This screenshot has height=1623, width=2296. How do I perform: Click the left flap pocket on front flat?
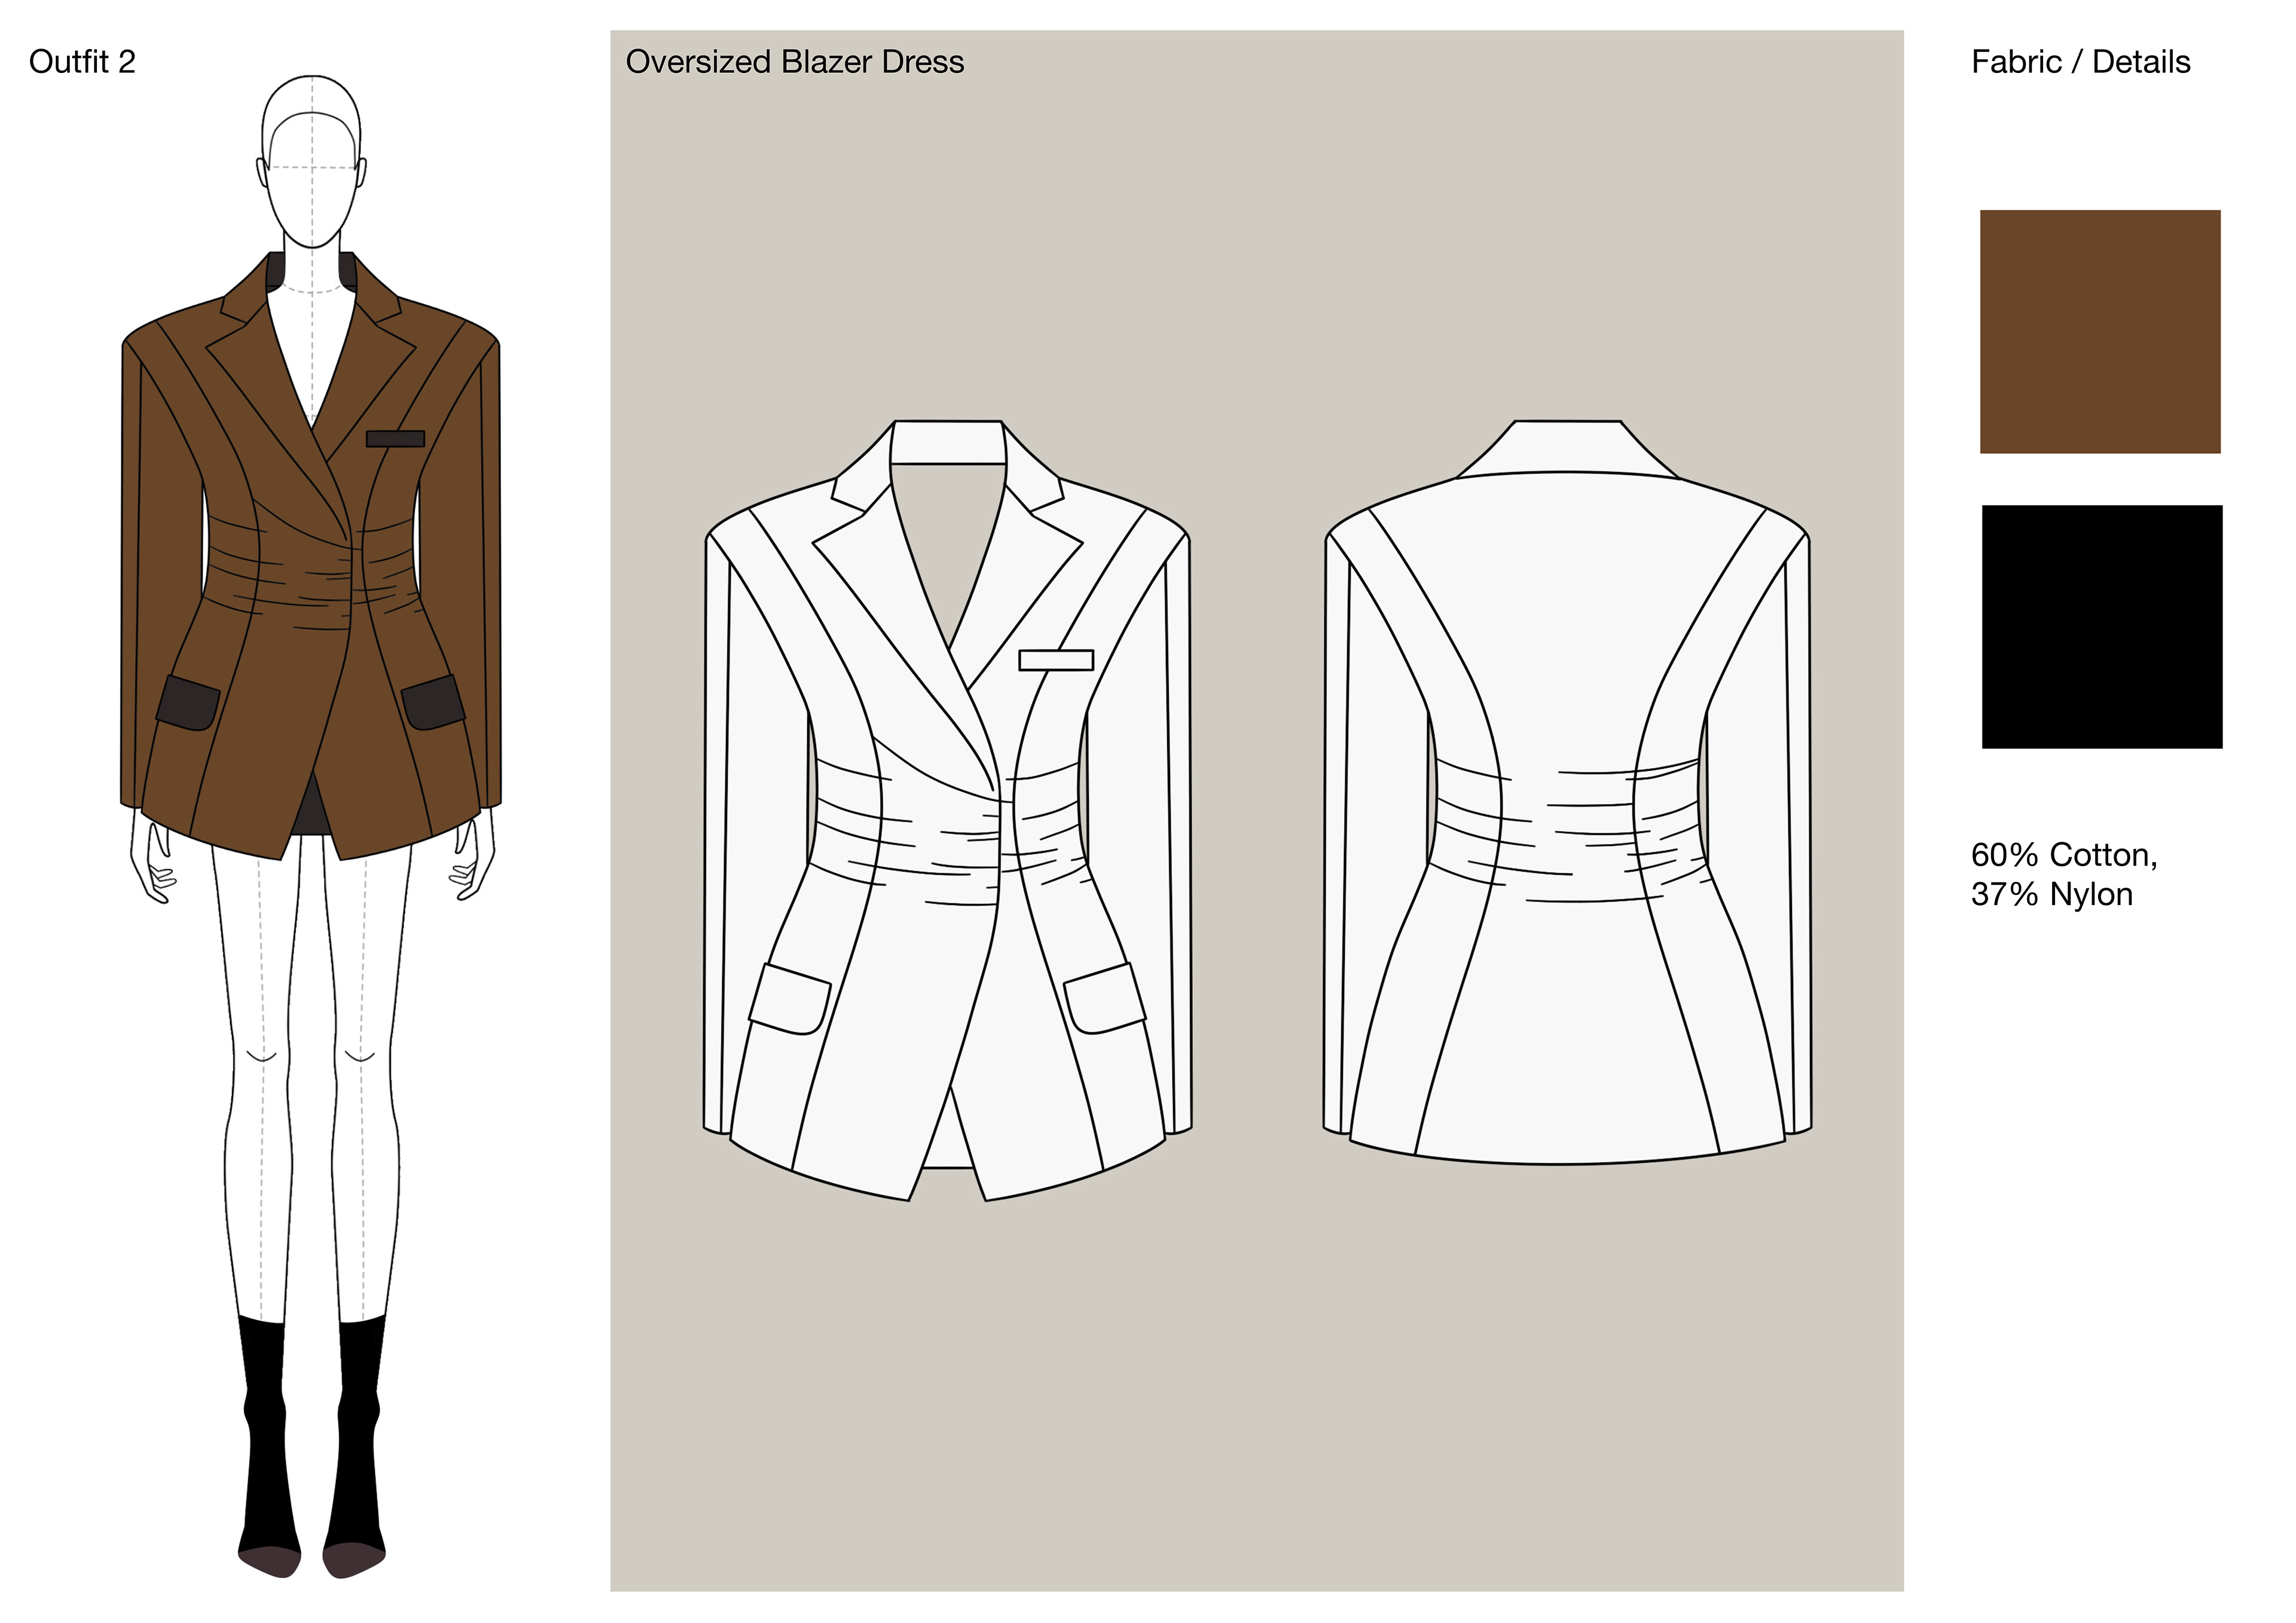[790, 998]
